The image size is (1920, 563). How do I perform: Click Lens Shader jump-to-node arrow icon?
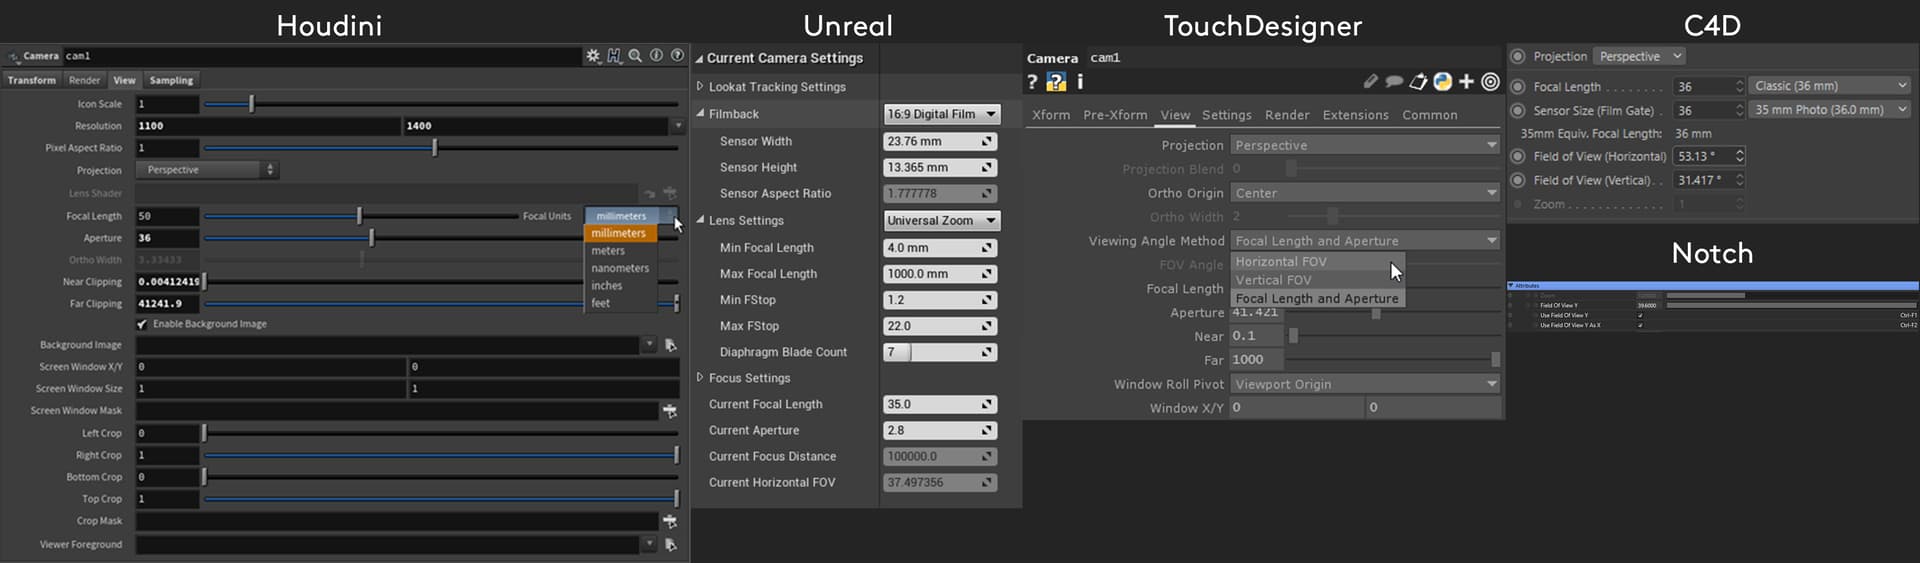pos(650,193)
